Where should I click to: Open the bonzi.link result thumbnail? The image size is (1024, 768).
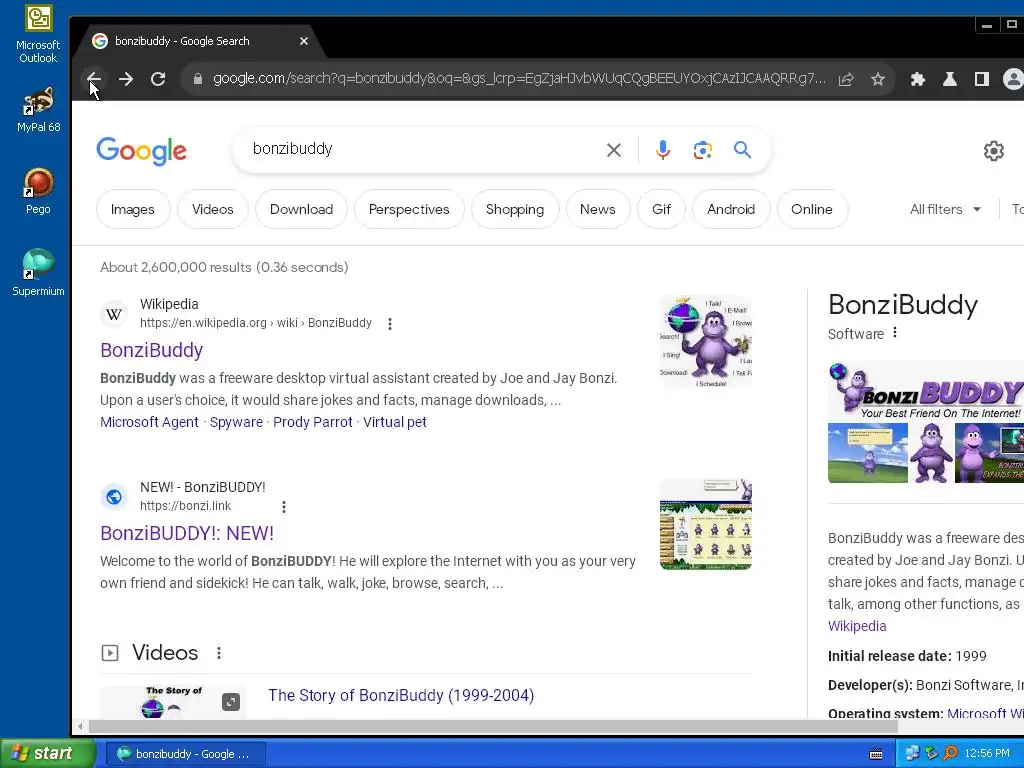point(706,524)
